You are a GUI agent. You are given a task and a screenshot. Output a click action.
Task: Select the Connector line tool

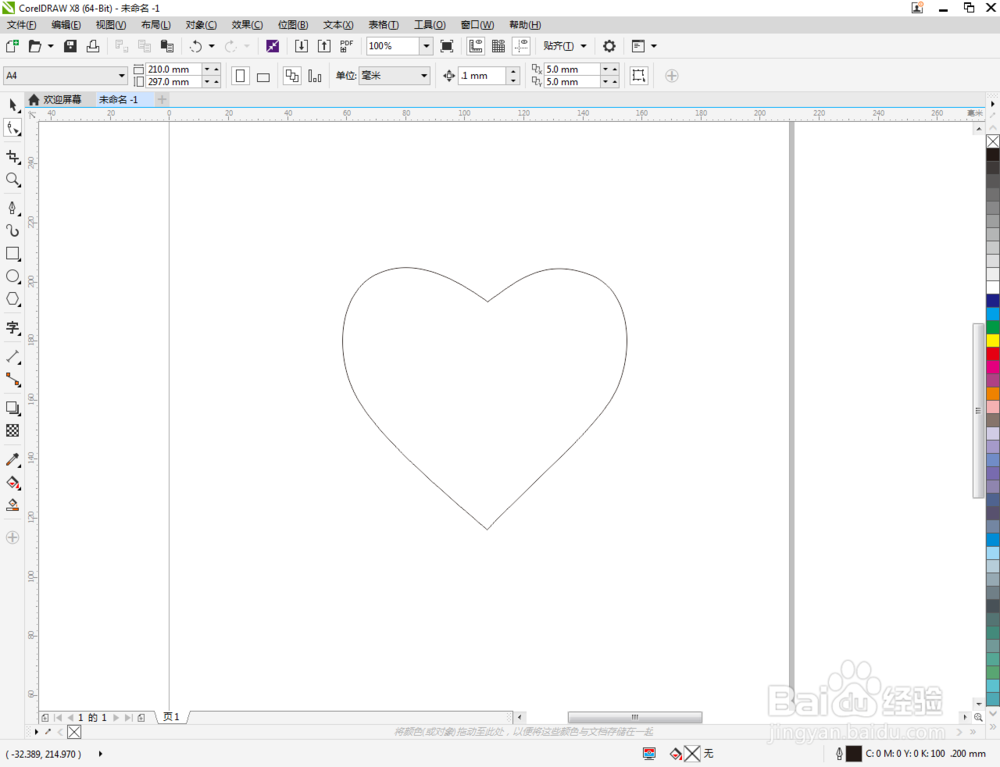click(x=13, y=380)
